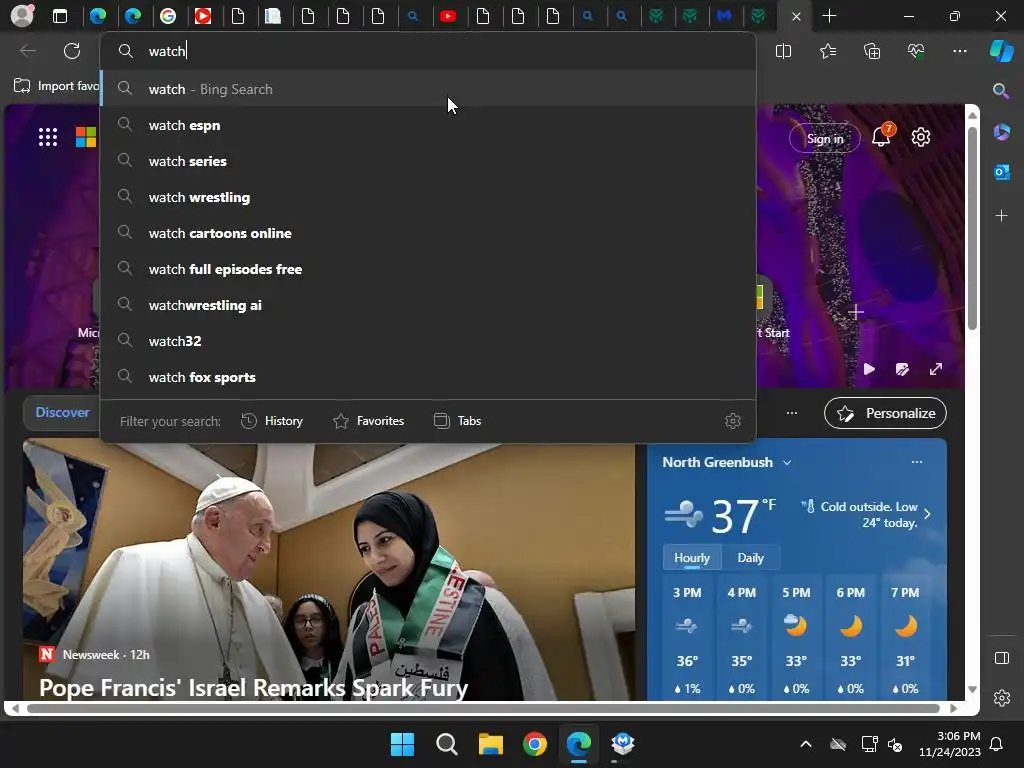Open File Explorer from taskbar
The image size is (1024, 768).
(x=490, y=744)
